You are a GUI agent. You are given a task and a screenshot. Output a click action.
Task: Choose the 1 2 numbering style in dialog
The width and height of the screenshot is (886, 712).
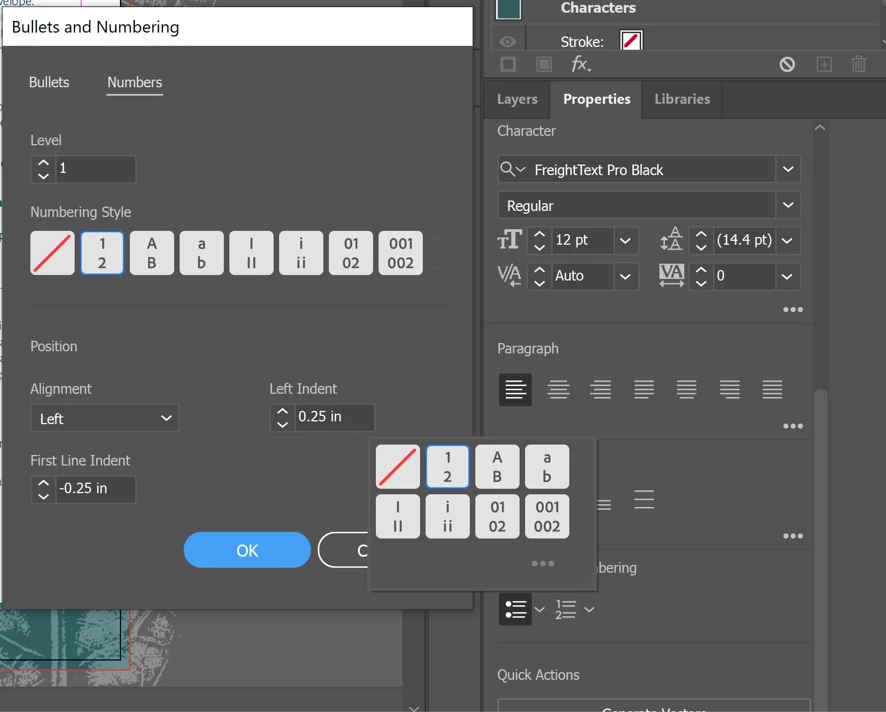pyautogui.click(x=102, y=253)
